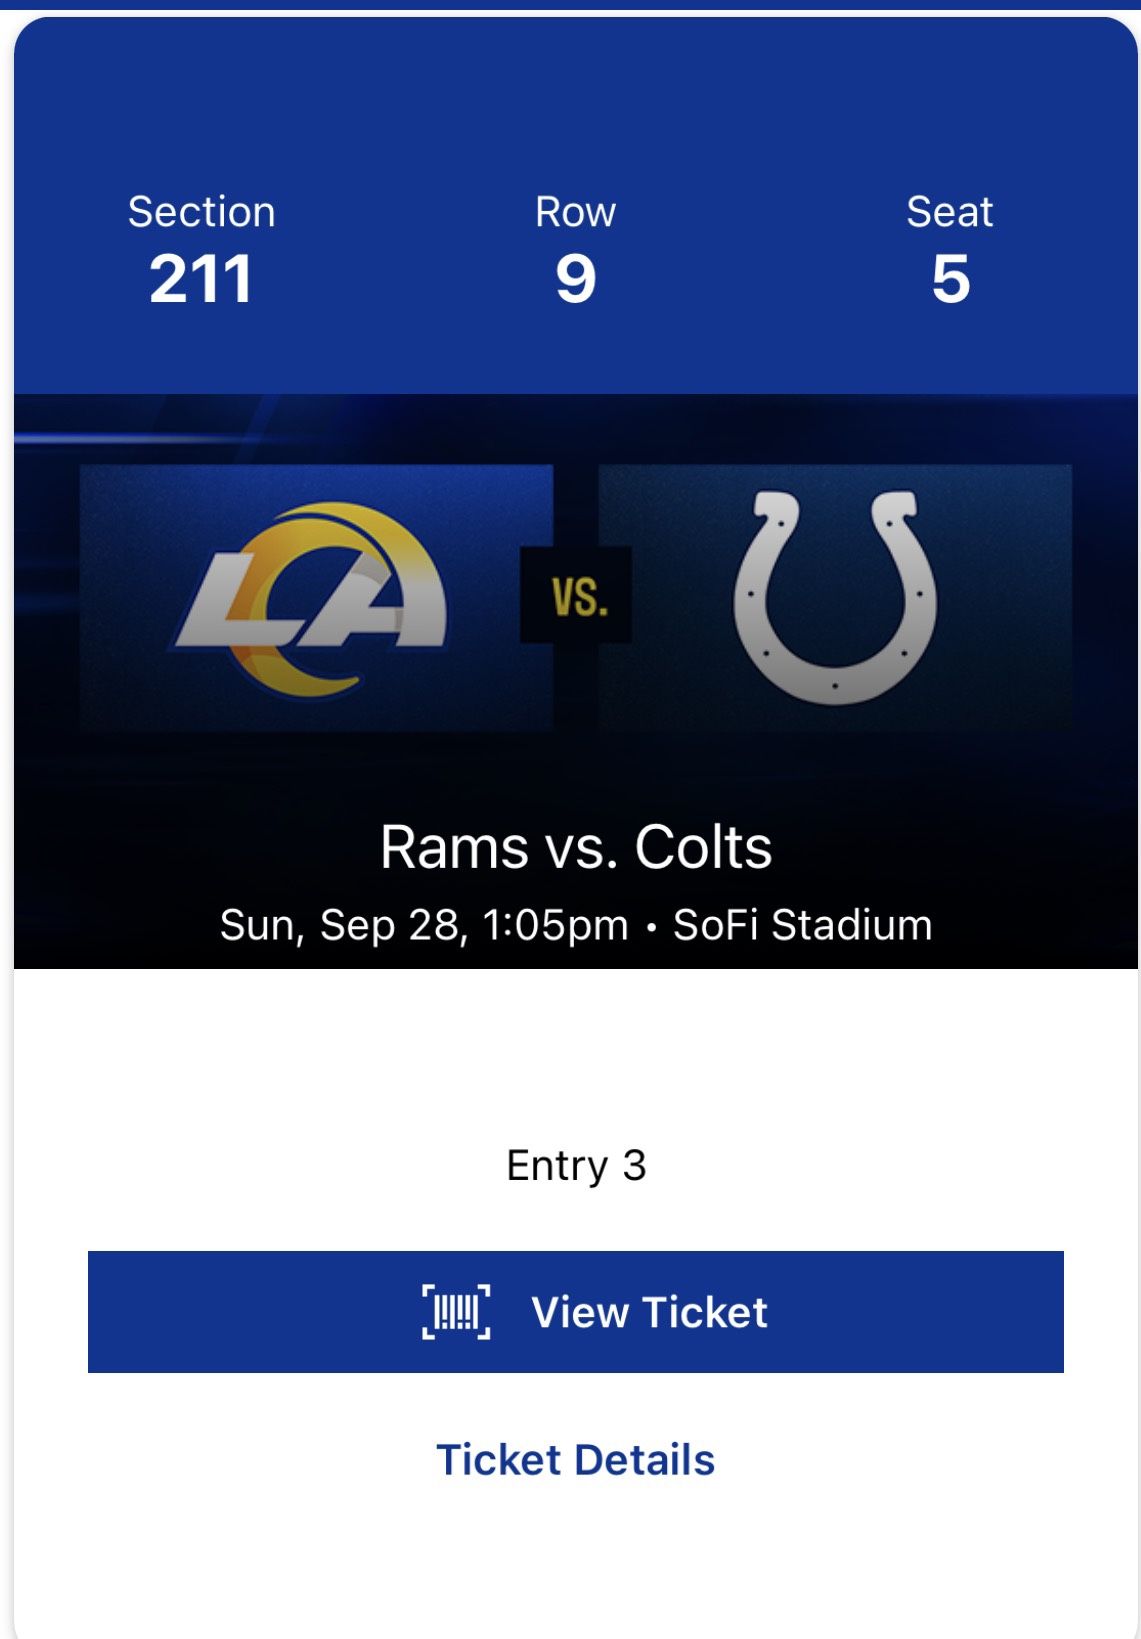Viewport: 1141px width, 1639px height.
Task: Click seat number 5
Action: pyautogui.click(x=950, y=278)
